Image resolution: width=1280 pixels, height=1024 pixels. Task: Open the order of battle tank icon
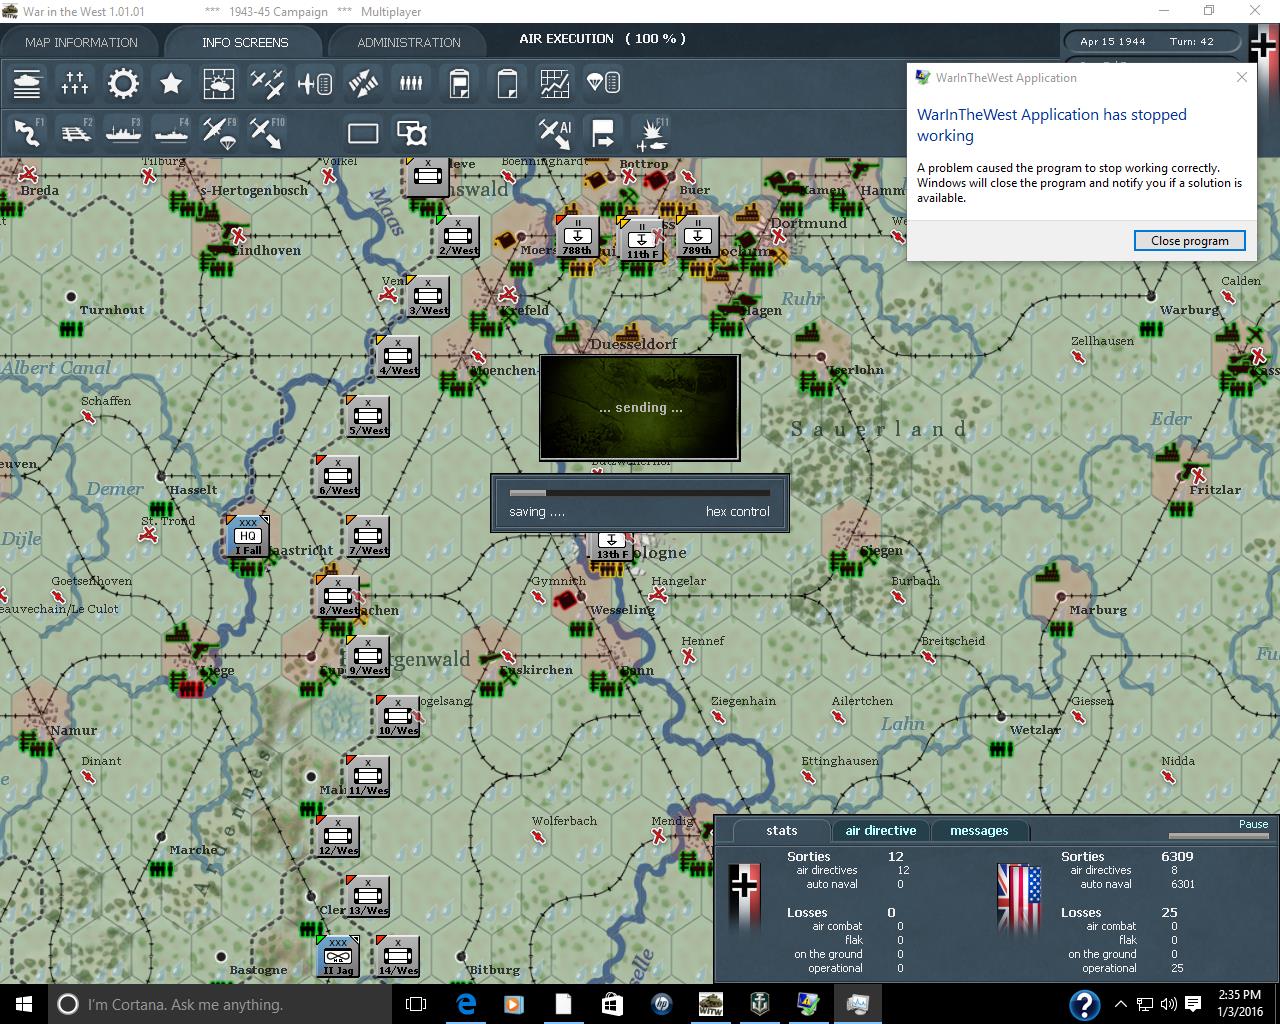coord(27,83)
